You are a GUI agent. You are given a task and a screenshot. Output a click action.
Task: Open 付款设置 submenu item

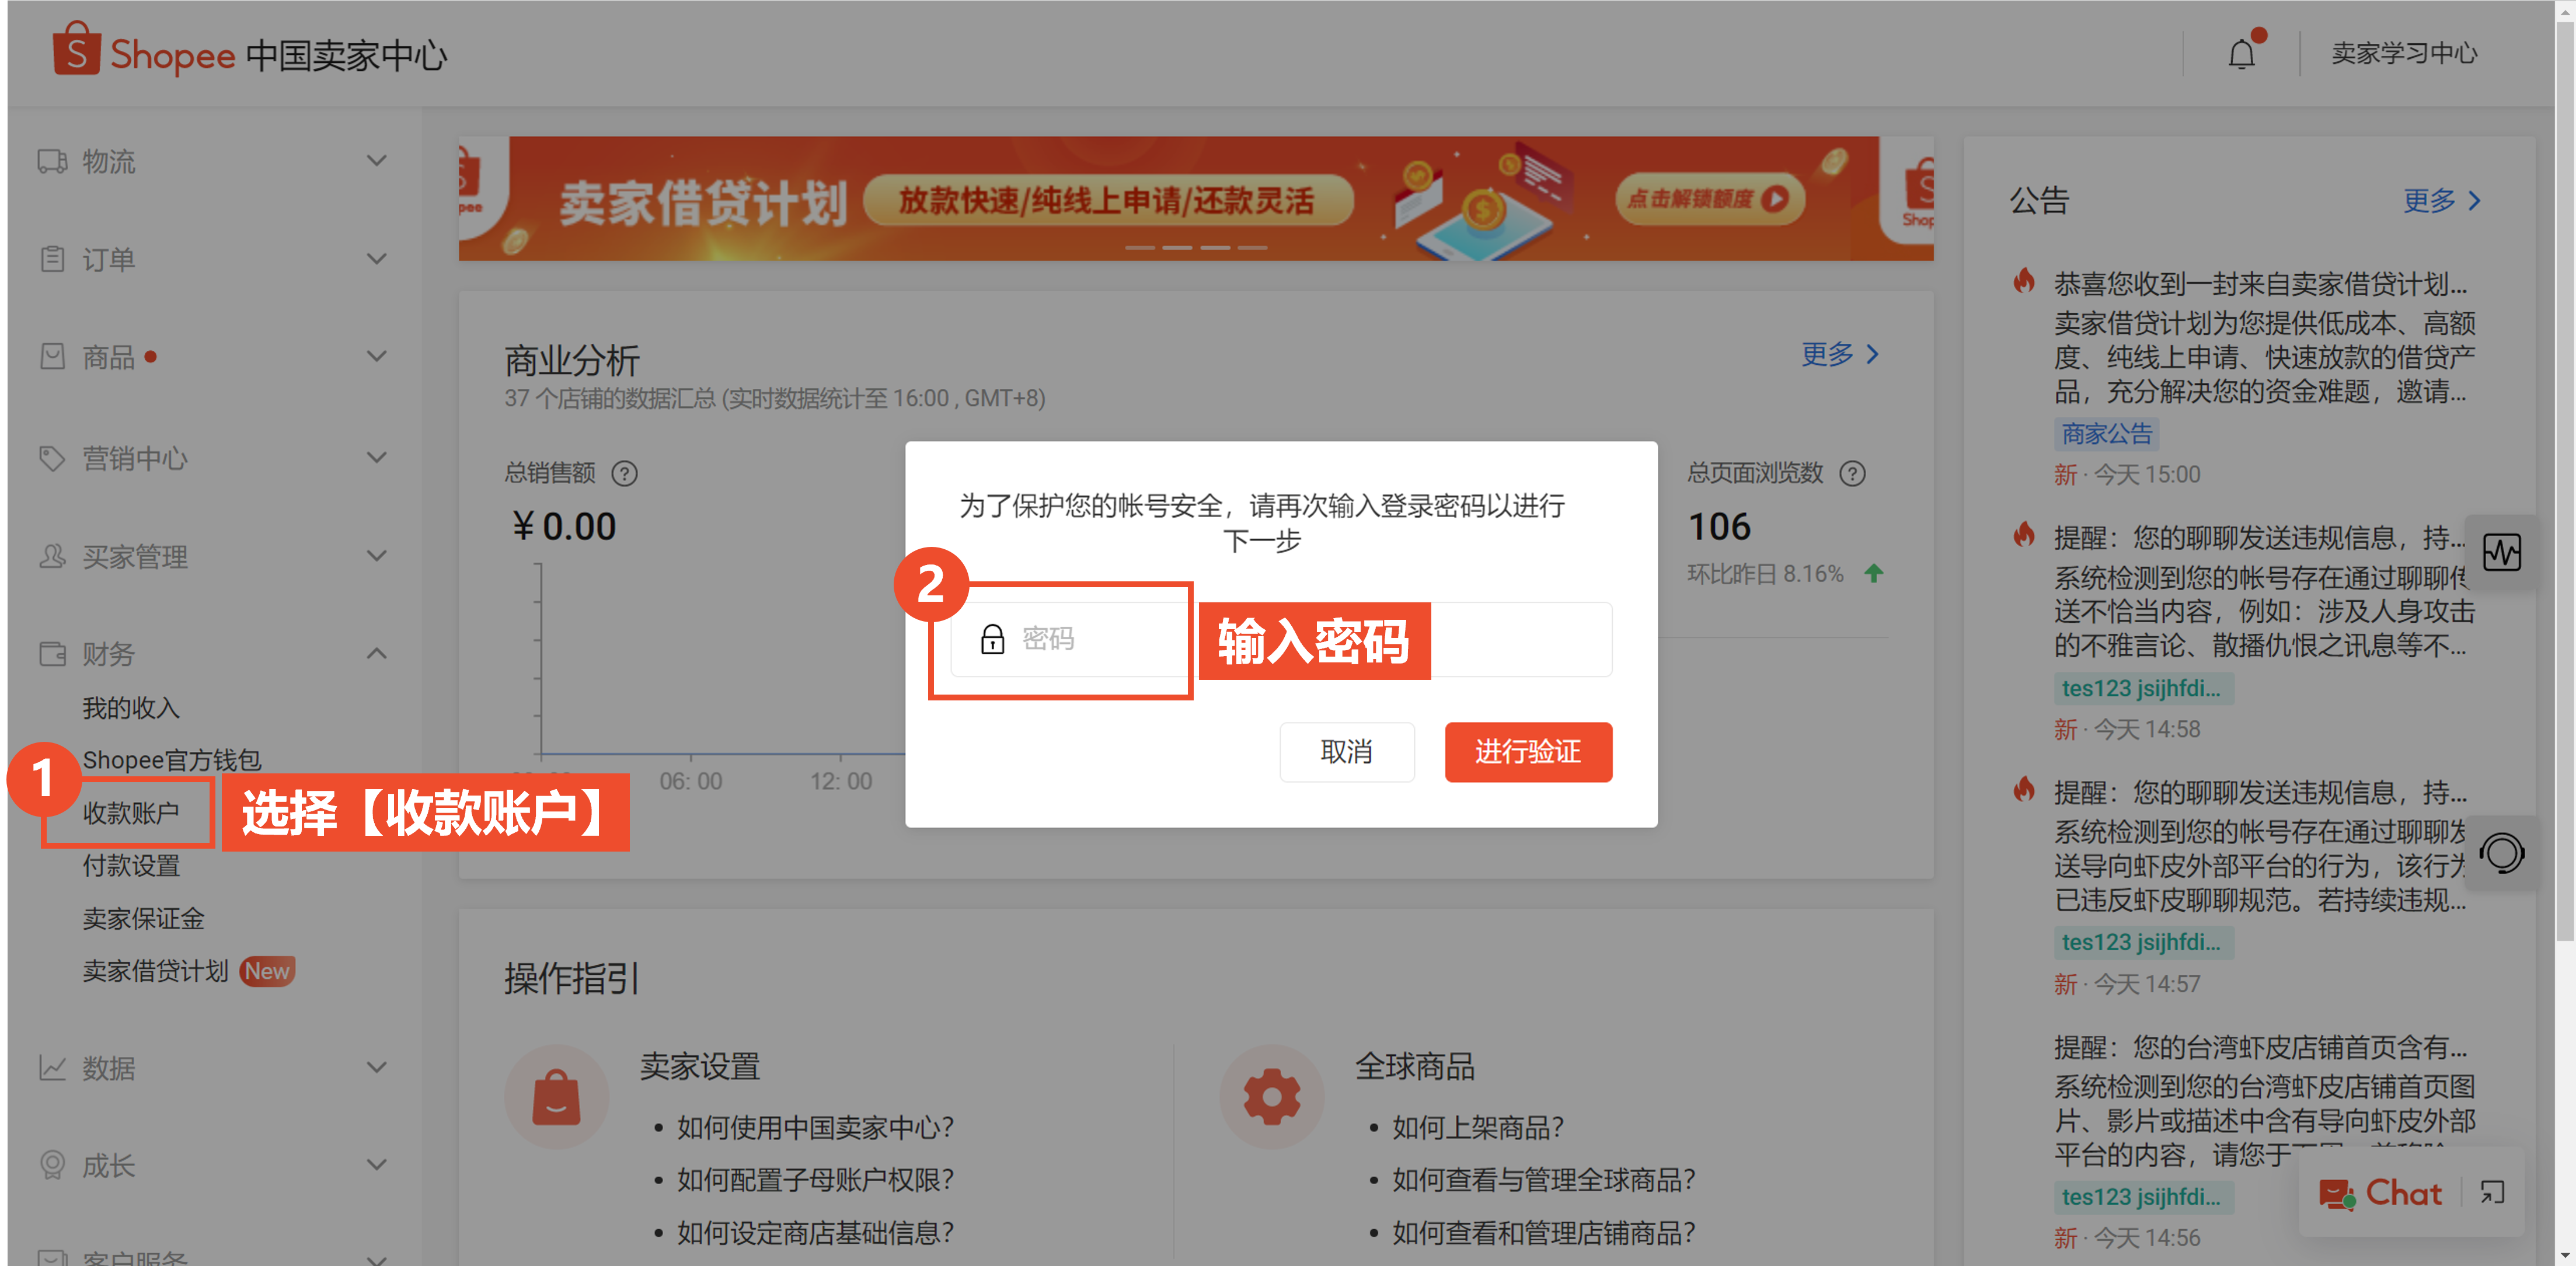[x=131, y=866]
